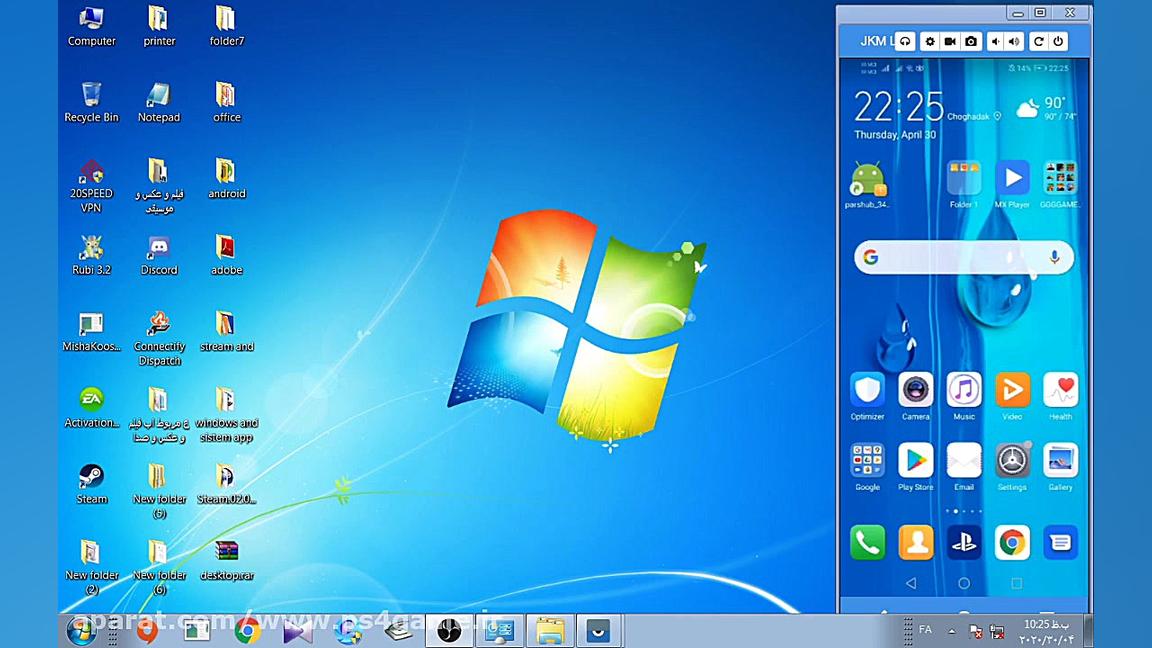Select the Computer desktop icon
This screenshot has height=648, width=1152.
point(91,26)
